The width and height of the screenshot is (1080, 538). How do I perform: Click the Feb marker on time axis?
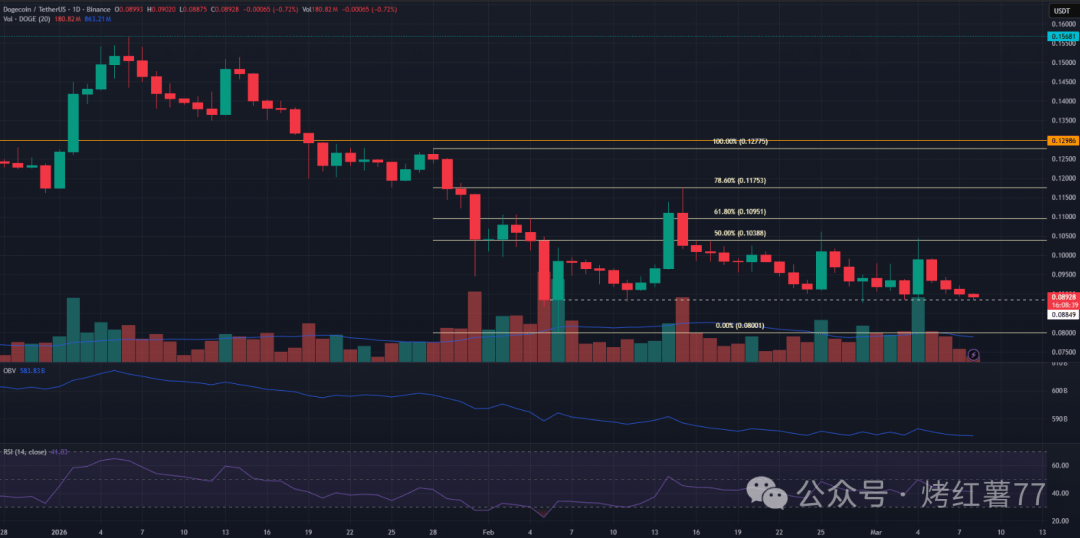click(x=488, y=531)
